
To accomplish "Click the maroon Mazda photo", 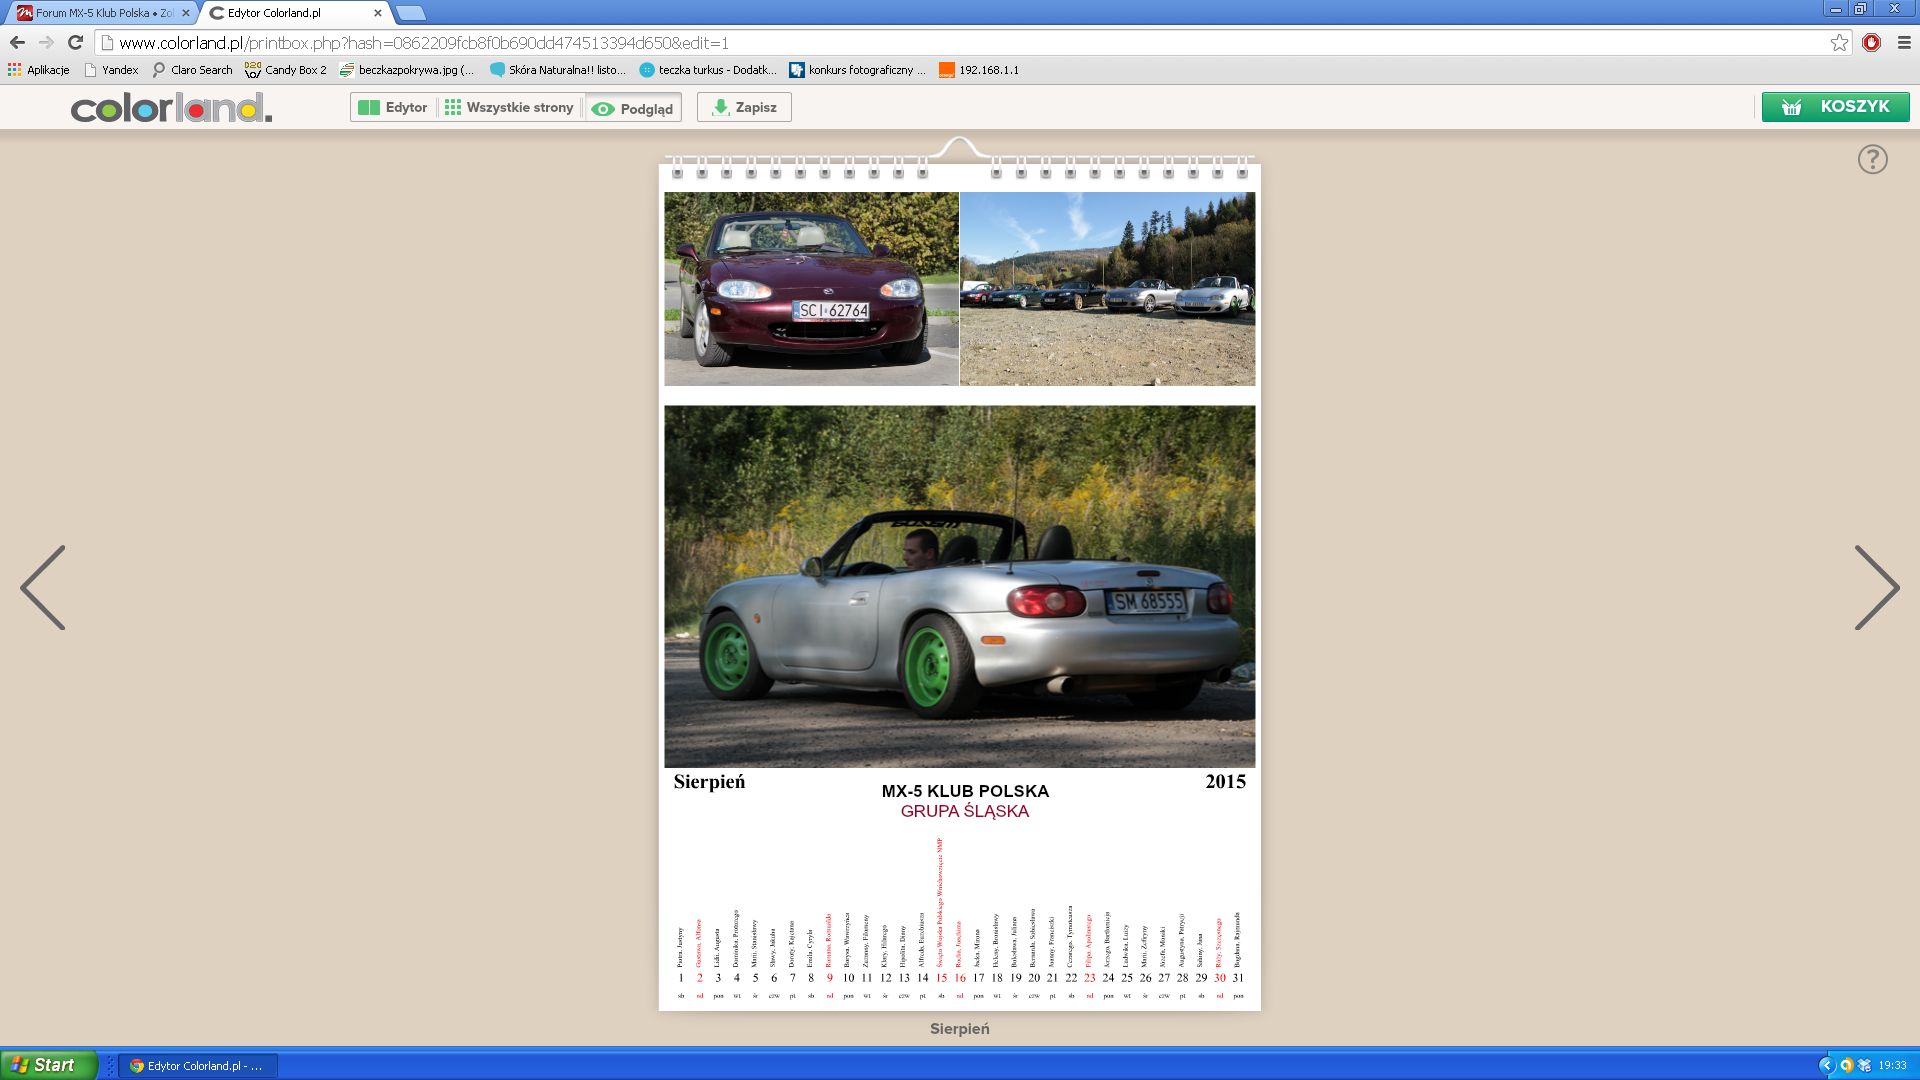I will click(x=811, y=289).
